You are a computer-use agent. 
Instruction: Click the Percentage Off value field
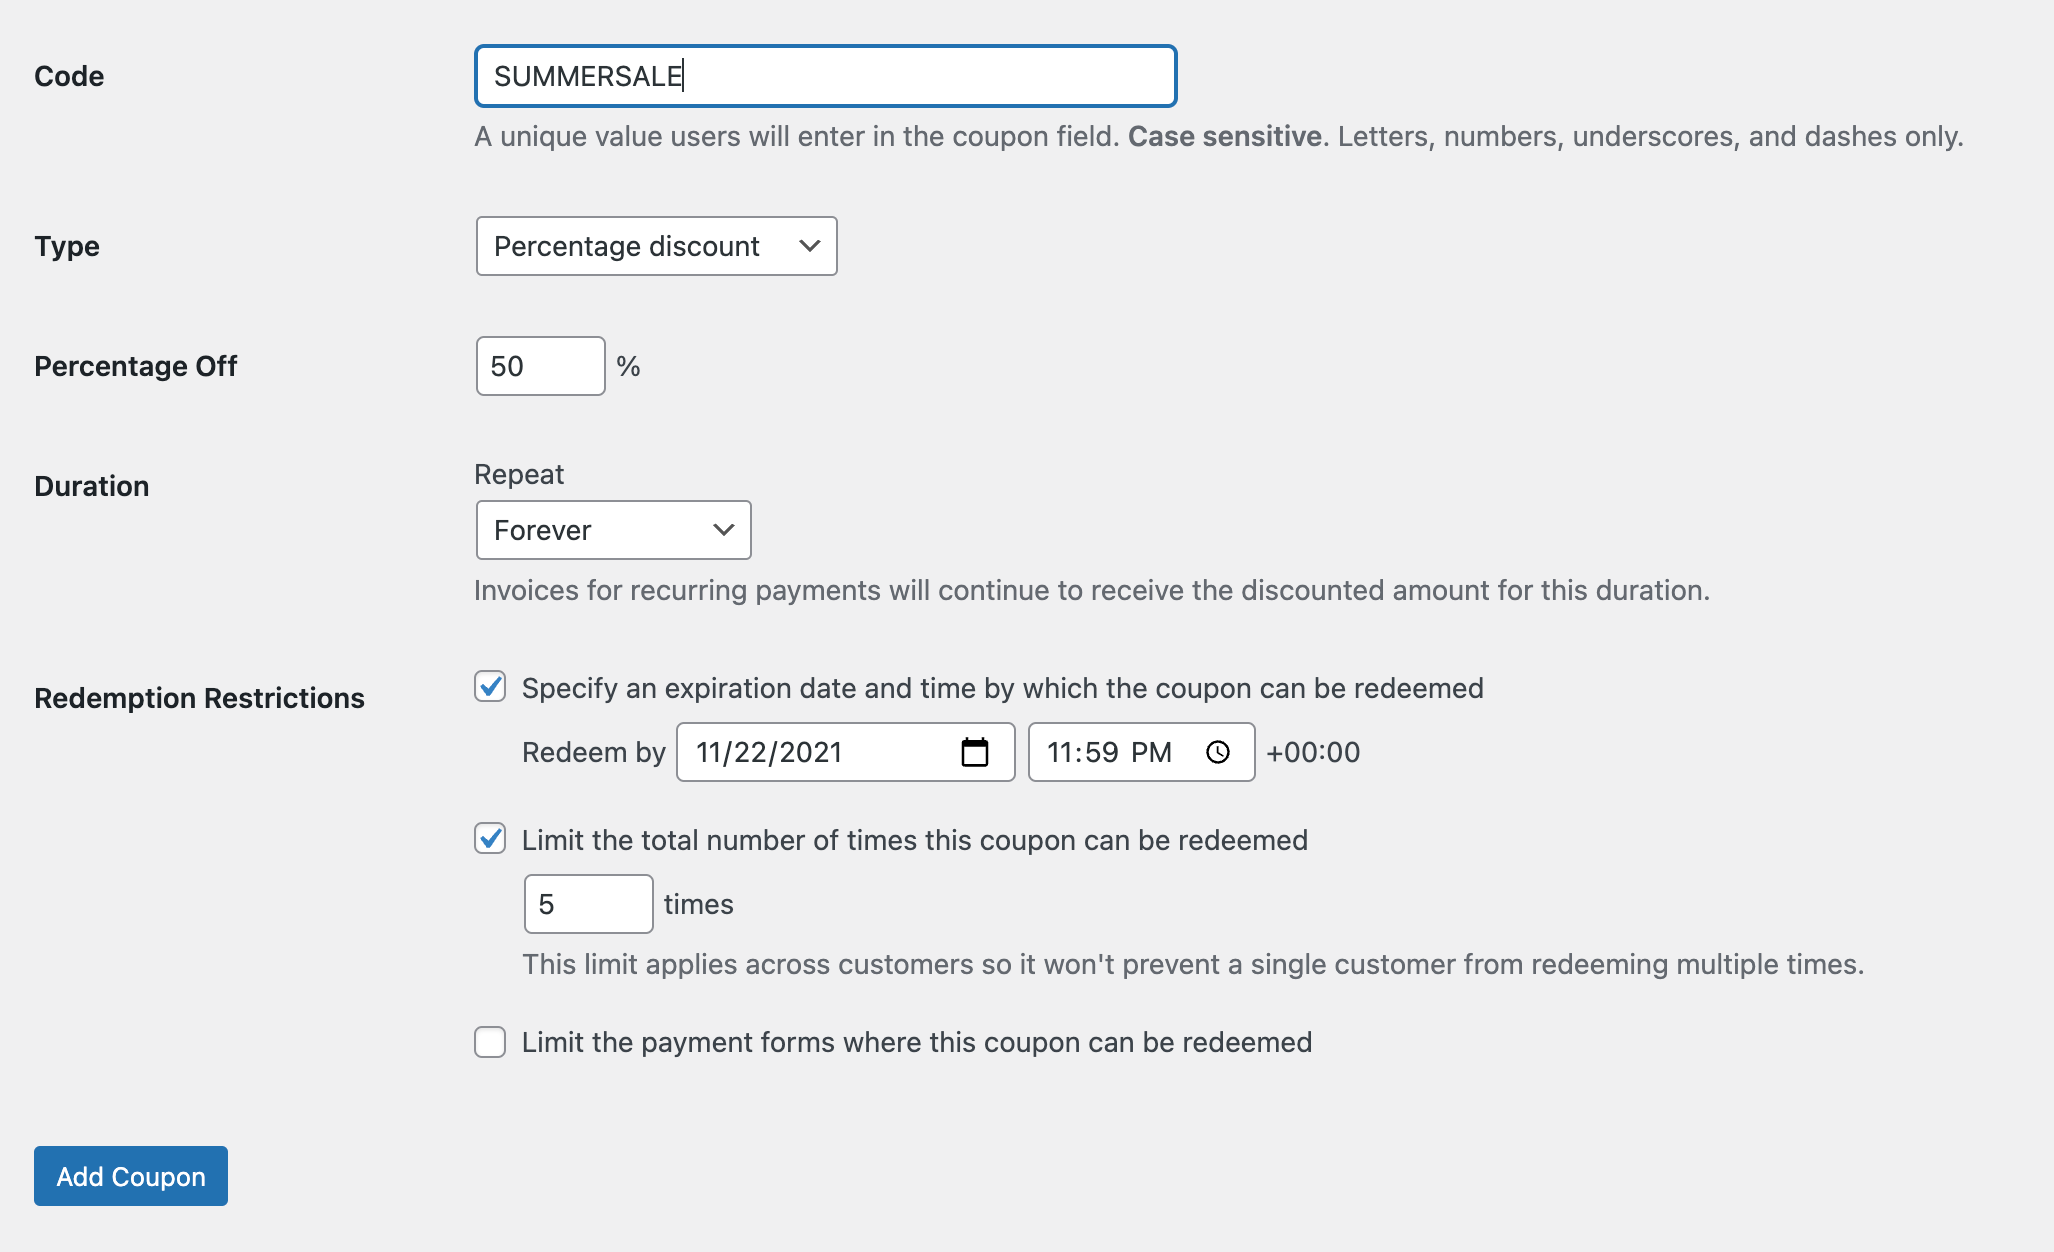[540, 366]
